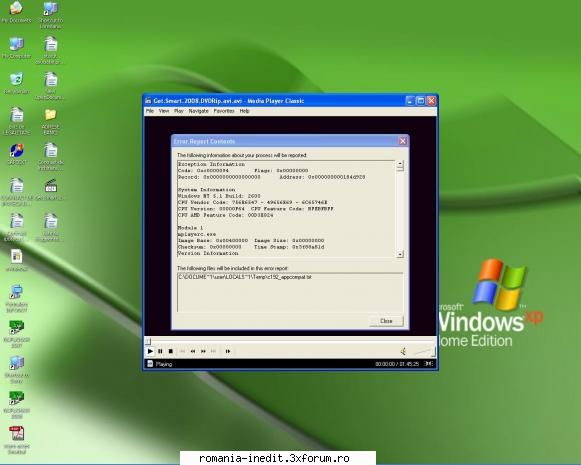Open the Play menu
581x465 pixels.
click(x=179, y=111)
